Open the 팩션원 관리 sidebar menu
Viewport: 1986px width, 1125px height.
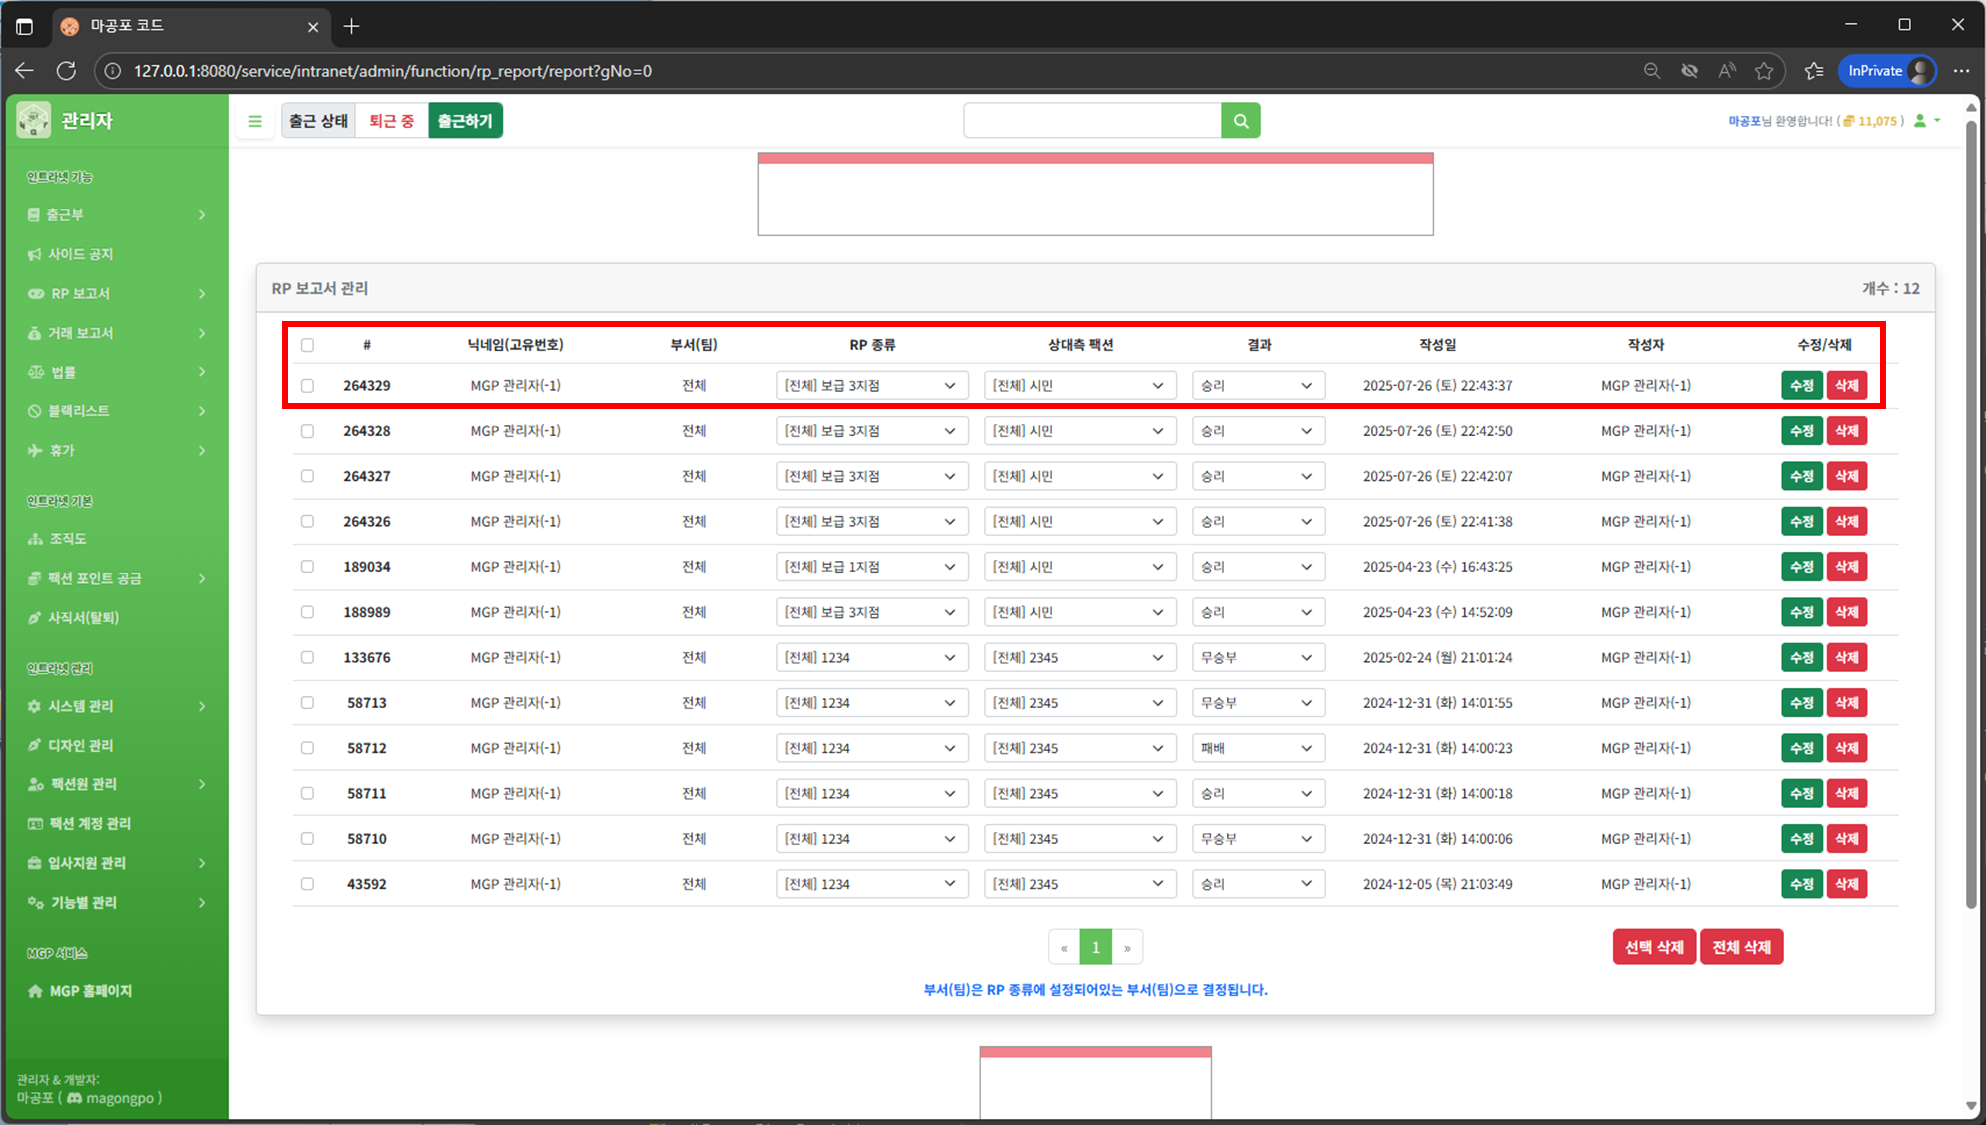(117, 784)
